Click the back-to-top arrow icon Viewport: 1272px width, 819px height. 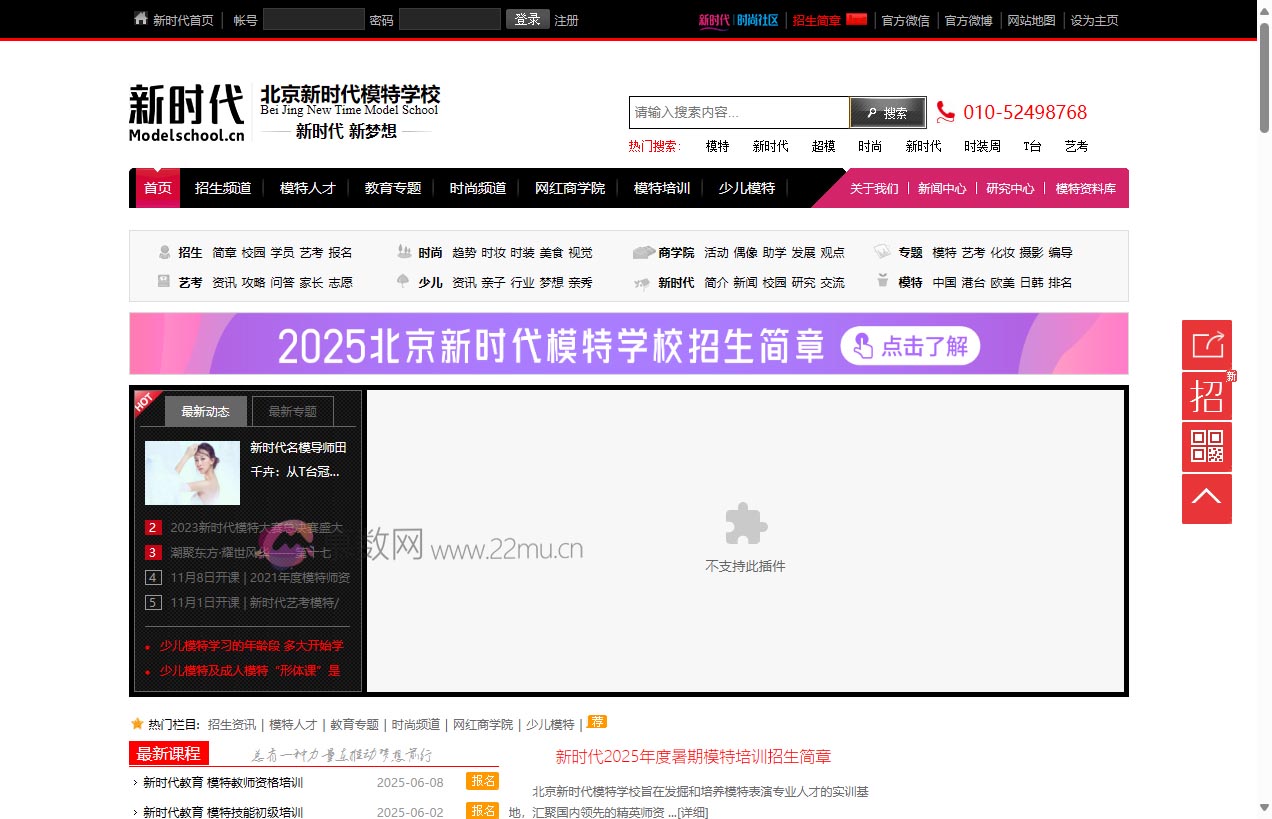(1206, 498)
